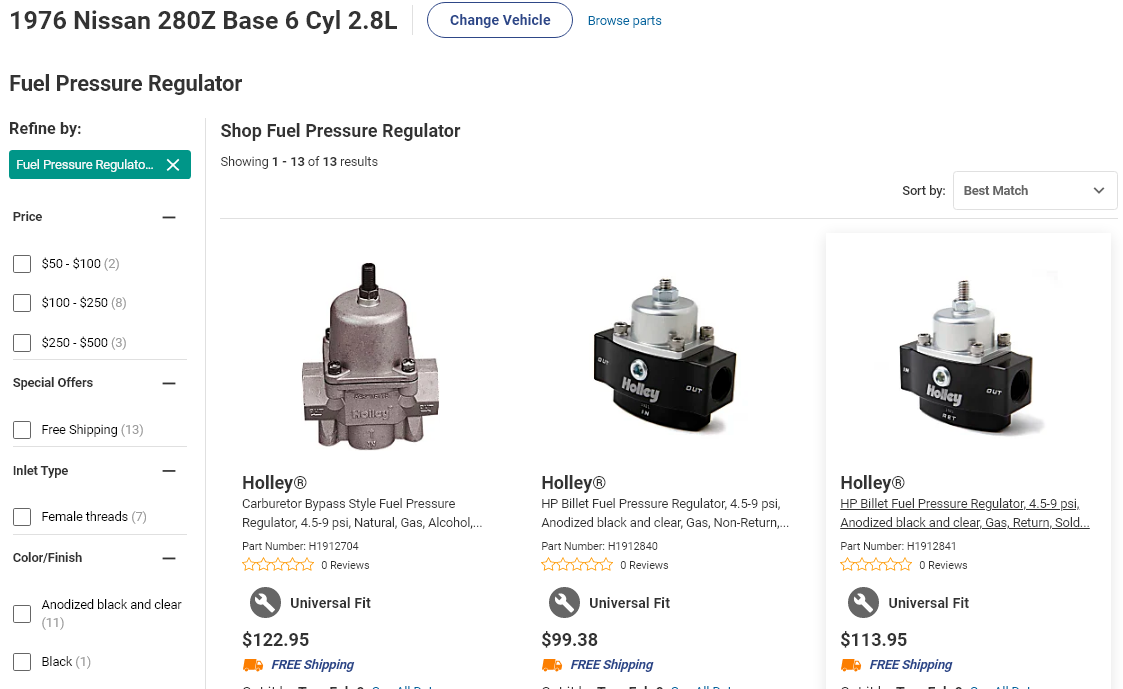1123x689 pixels.
Task: Enable the $100 - $250 price filter
Action: tap(22, 303)
